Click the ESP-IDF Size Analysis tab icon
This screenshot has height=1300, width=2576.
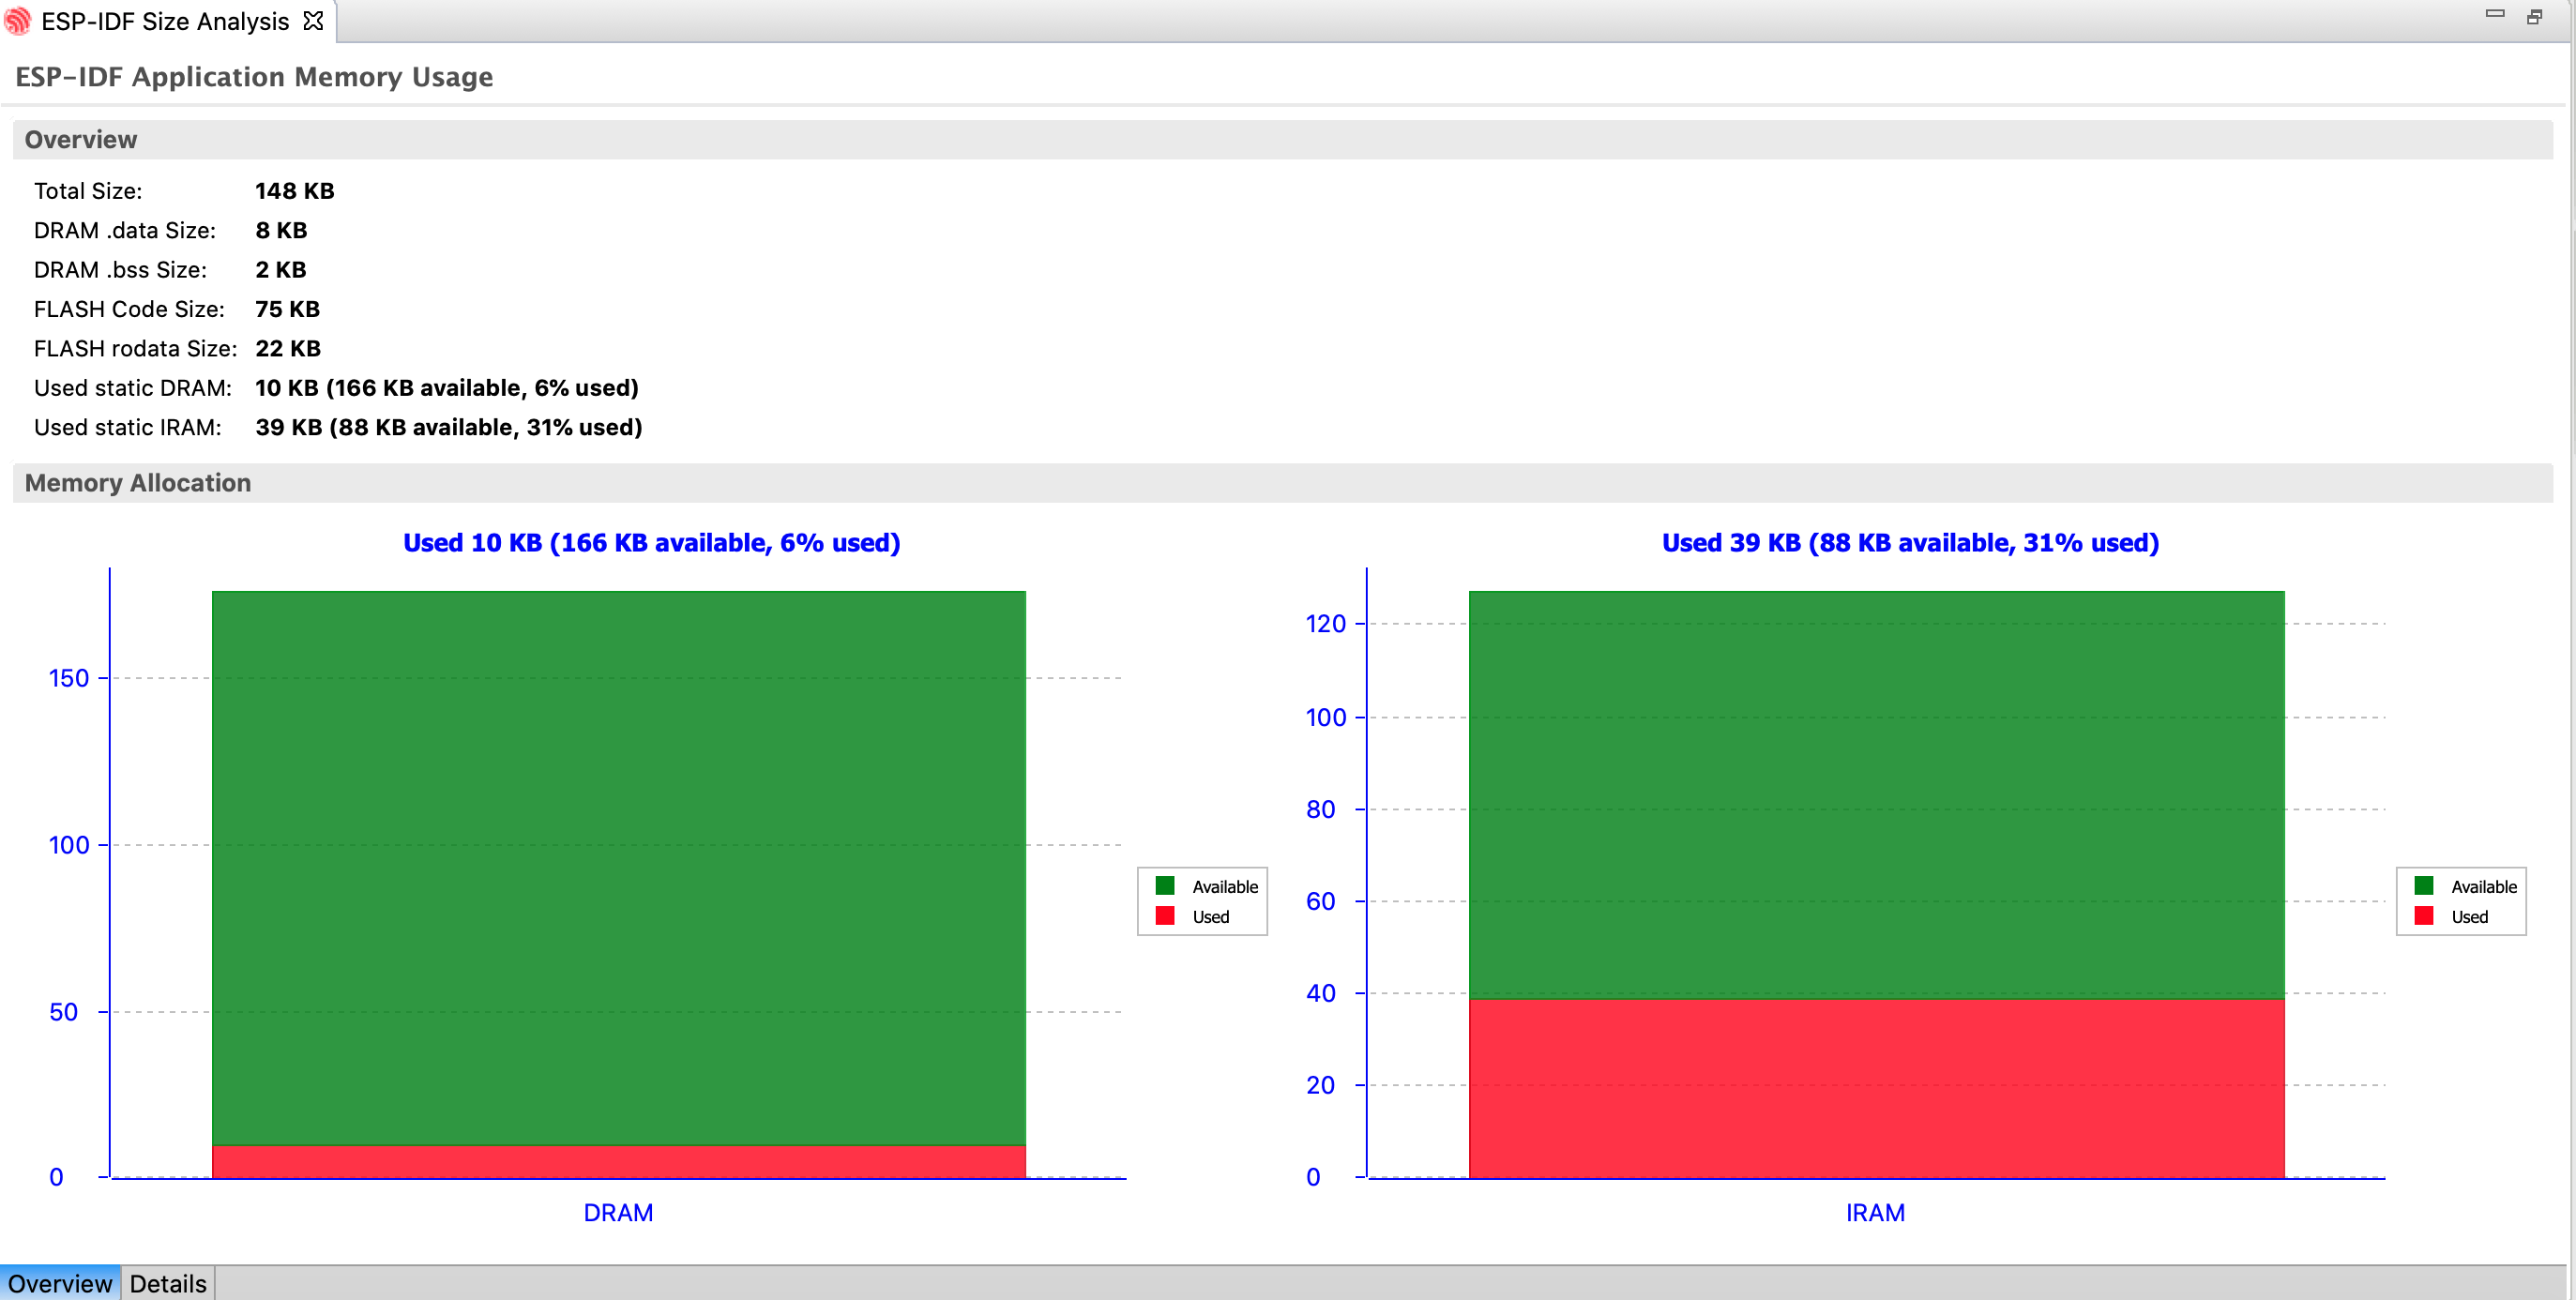click(x=18, y=21)
